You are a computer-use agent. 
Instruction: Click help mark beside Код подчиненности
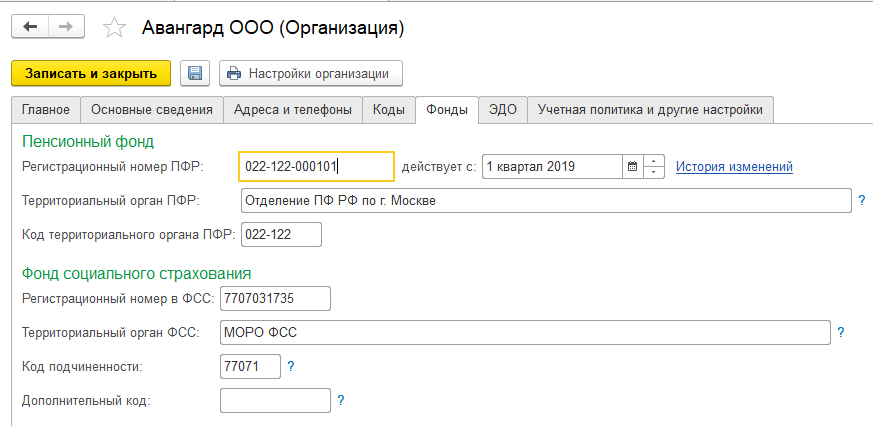291,366
